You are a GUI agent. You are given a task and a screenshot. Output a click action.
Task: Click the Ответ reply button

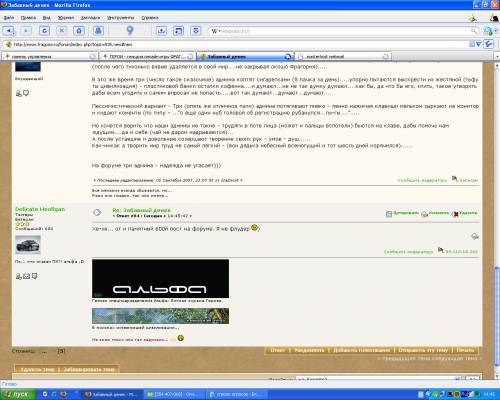(278, 350)
